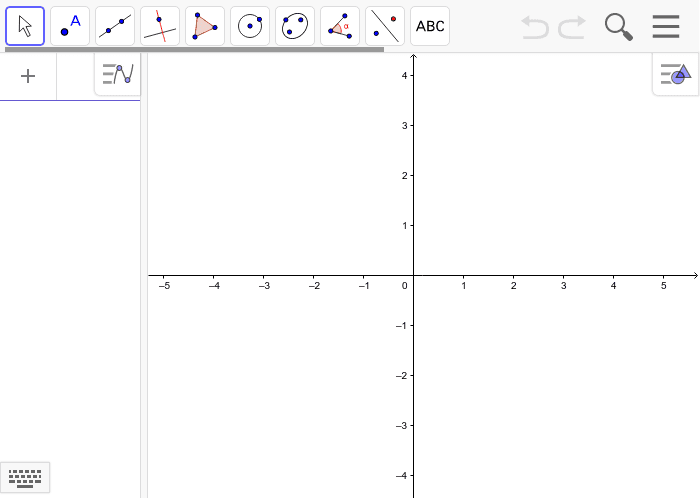This screenshot has height=500, width=700.
Task: Click the Undo arrow
Action: click(535, 27)
